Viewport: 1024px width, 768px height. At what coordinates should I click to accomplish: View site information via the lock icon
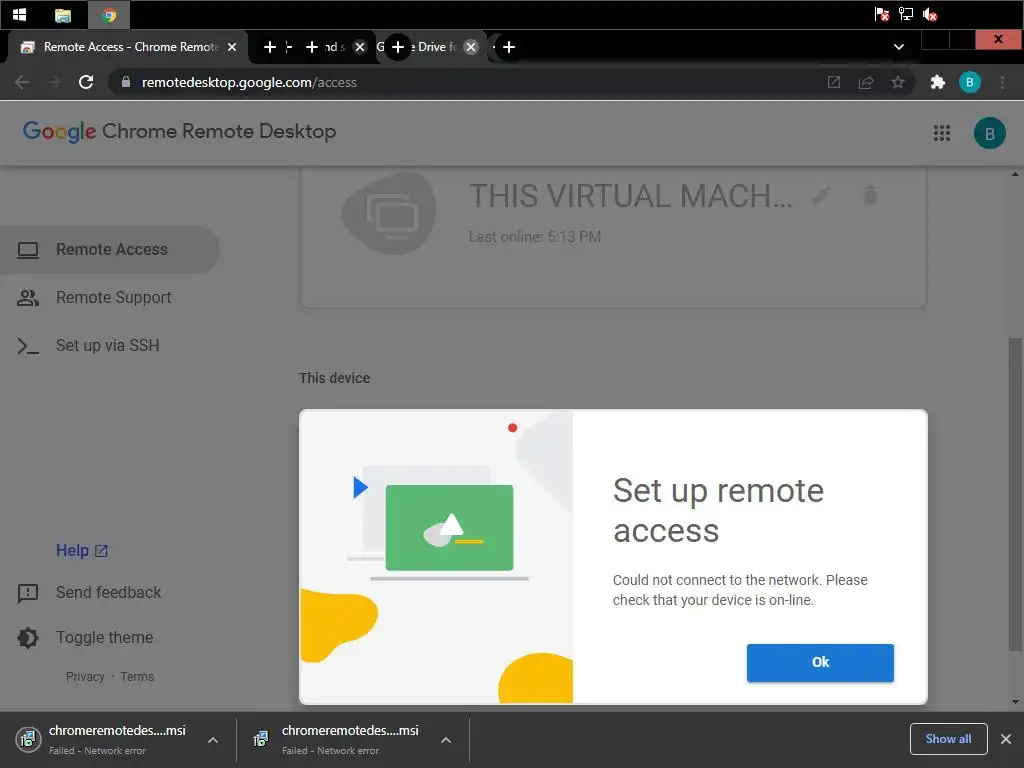coord(126,82)
